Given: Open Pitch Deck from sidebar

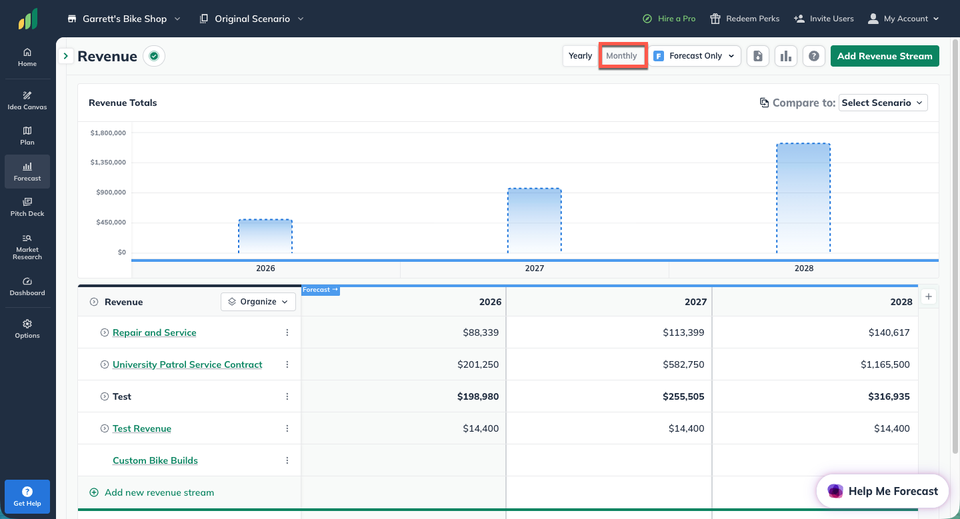Looking at the screenshot, I should (27, 207).
